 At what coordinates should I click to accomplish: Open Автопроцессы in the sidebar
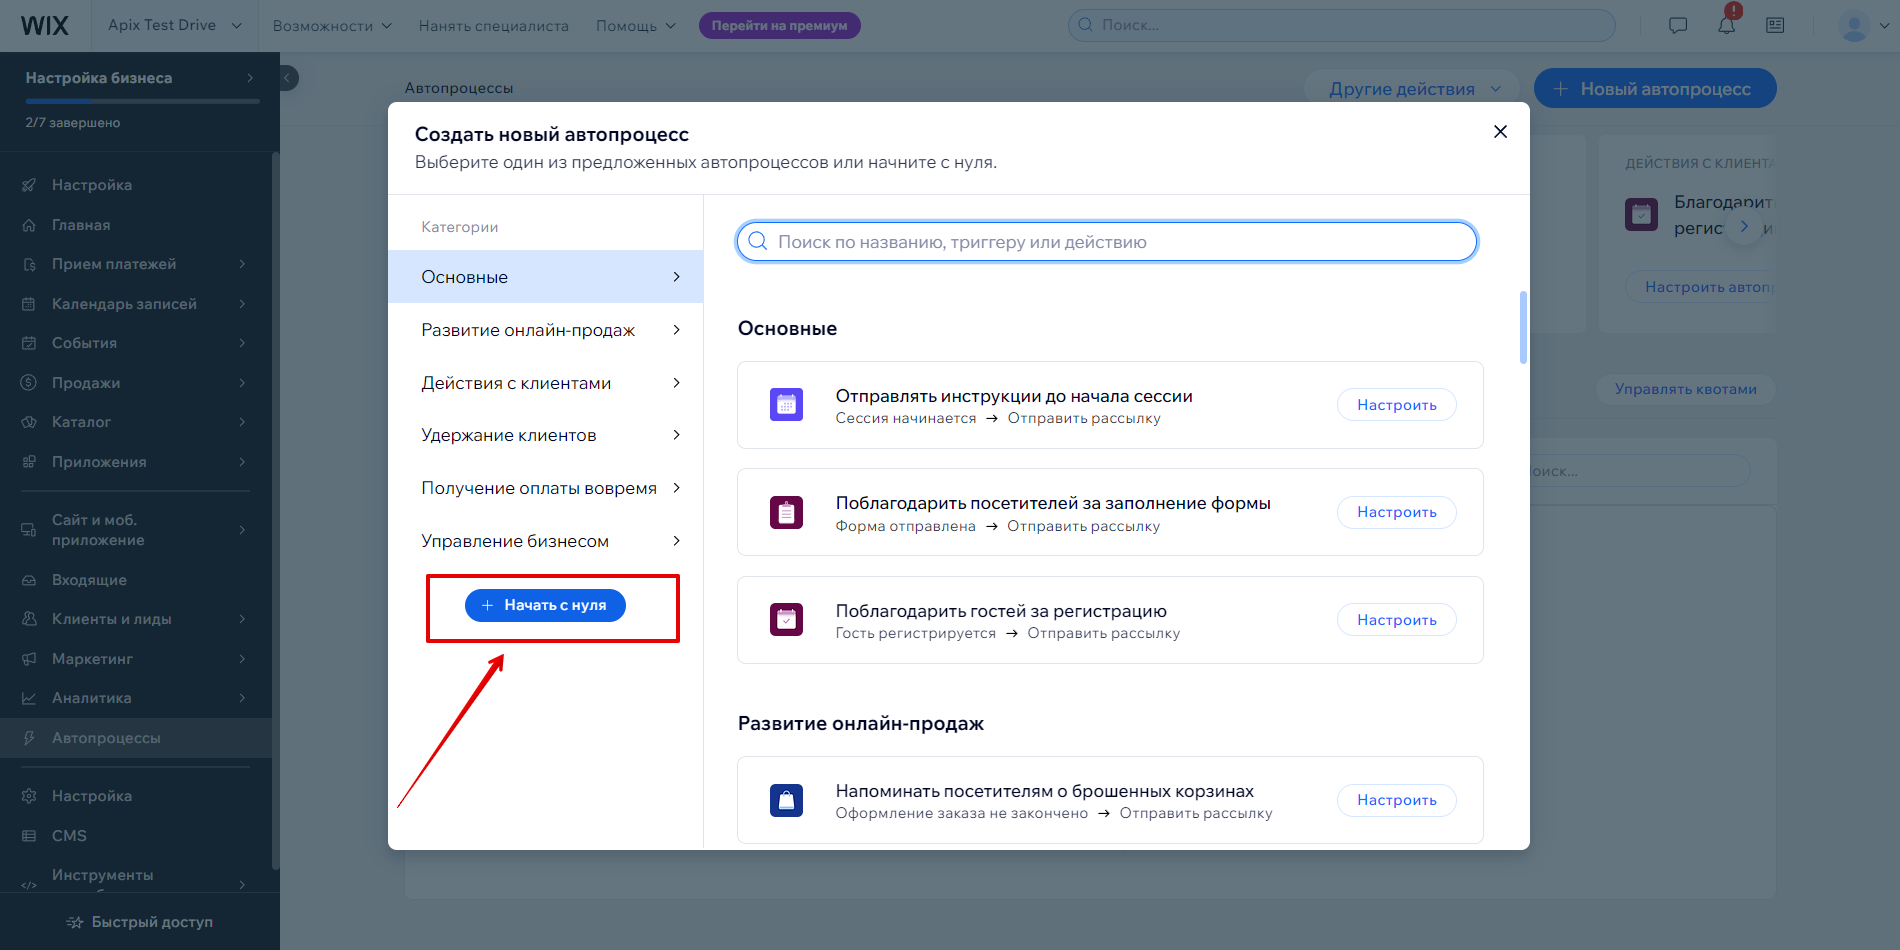tap(136, 738)
